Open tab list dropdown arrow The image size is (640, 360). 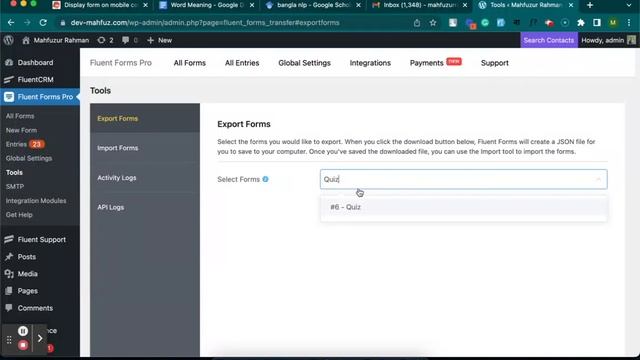point(629,5)
